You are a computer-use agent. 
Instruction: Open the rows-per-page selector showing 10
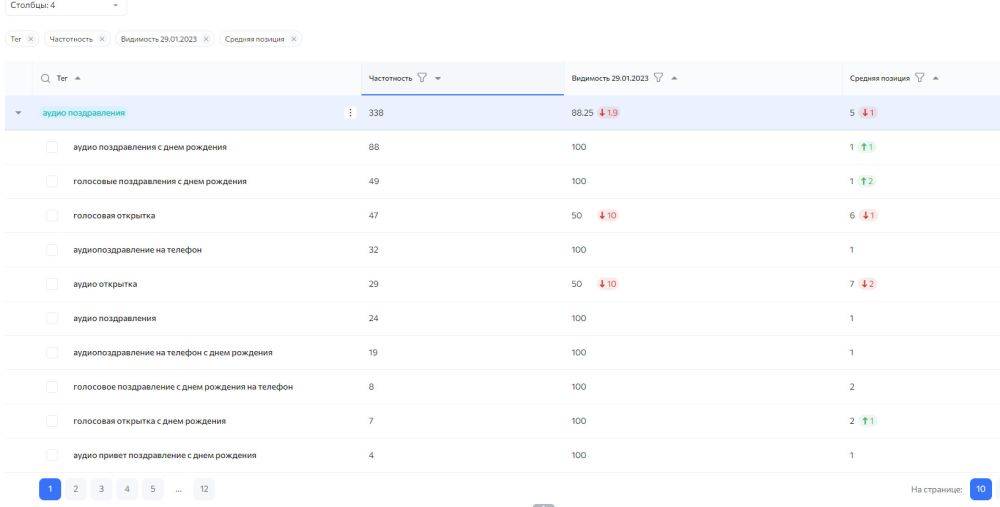981,489
